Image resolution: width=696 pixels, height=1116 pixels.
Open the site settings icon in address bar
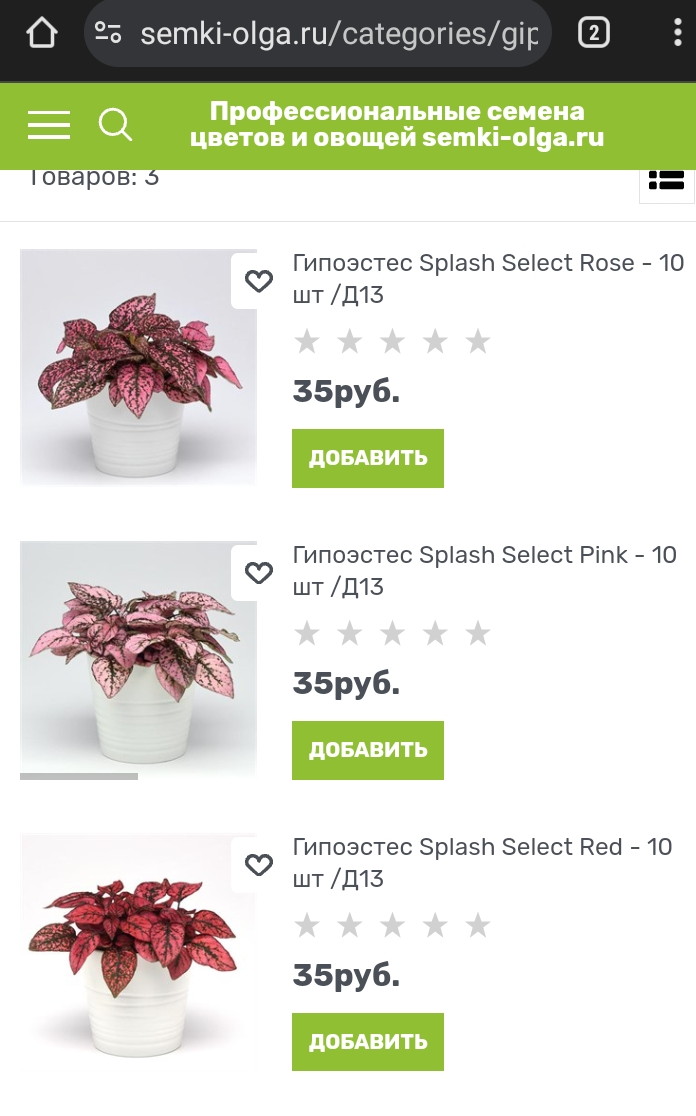pyautogui.click(x=108, y=33)
